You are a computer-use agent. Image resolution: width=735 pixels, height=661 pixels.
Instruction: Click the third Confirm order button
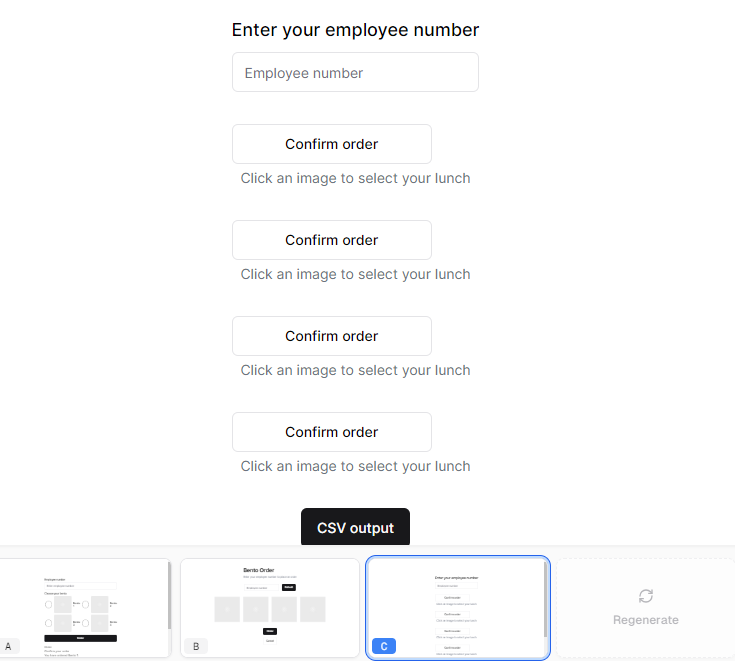pos(332,336)
